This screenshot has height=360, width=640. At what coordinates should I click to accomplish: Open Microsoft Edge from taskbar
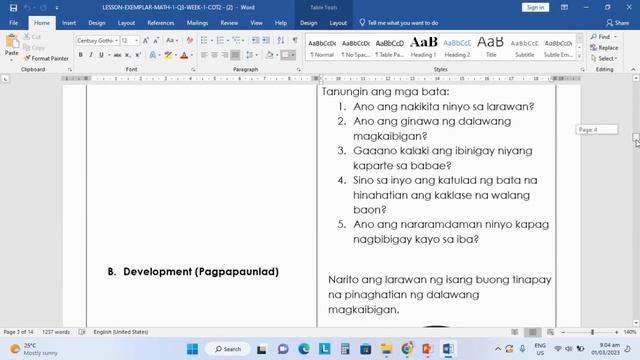(x=304, y=349)
